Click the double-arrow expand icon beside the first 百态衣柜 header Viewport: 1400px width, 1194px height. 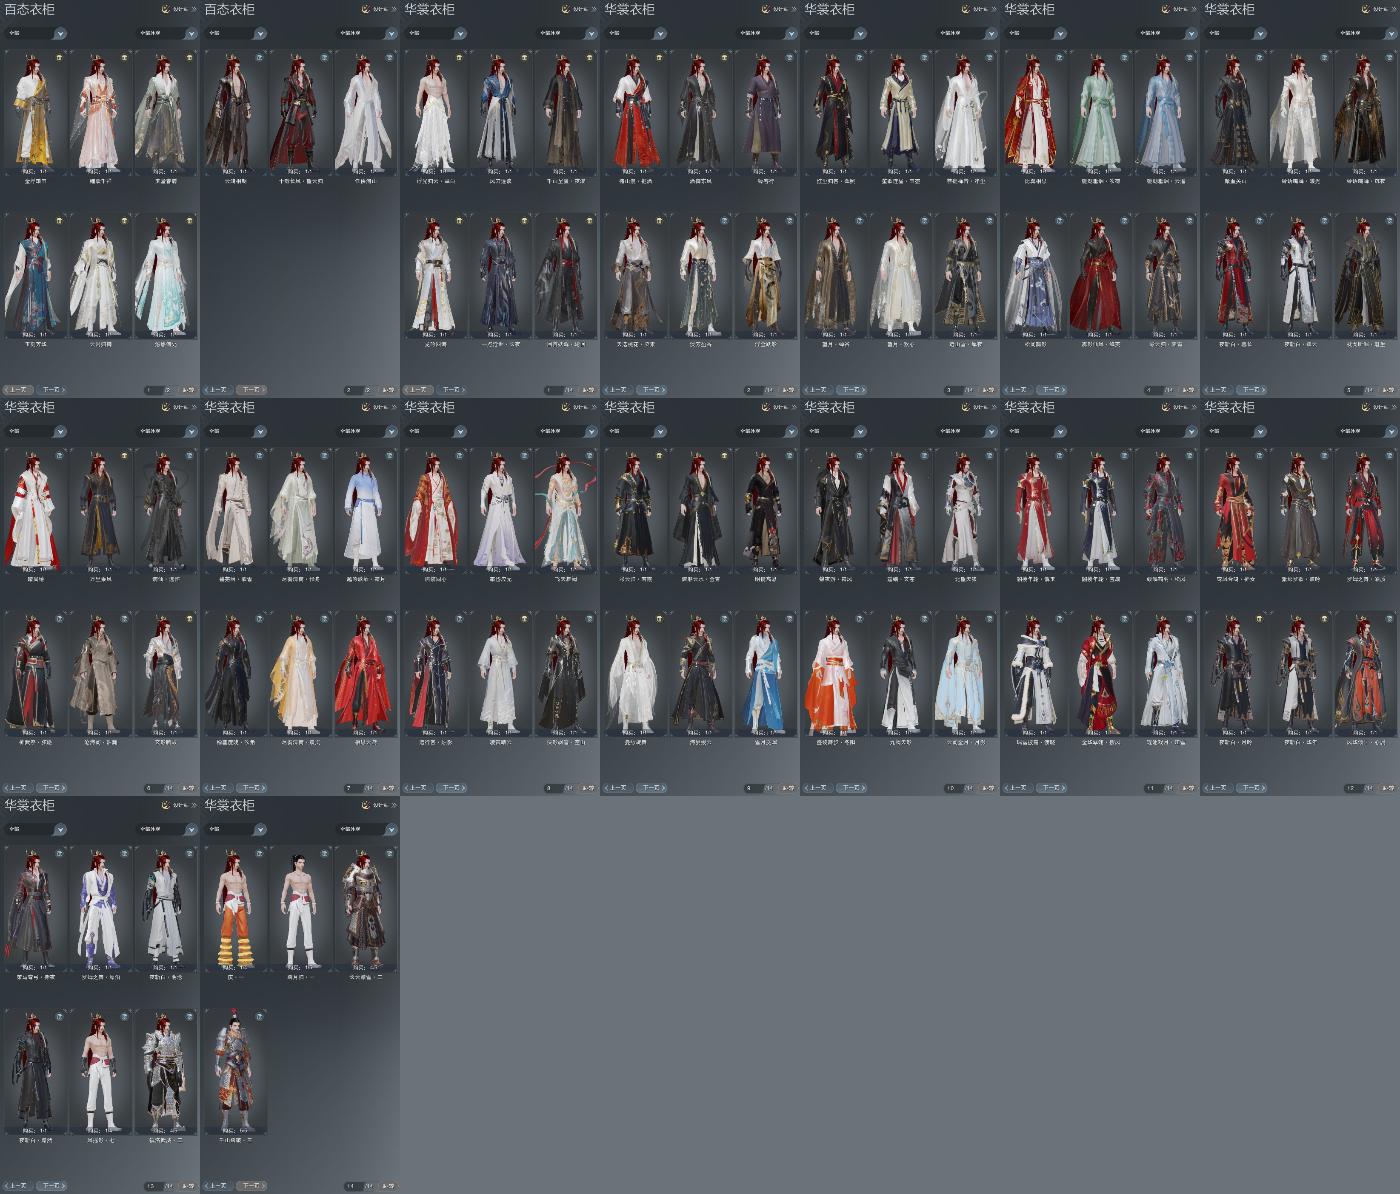click(195, 9)
